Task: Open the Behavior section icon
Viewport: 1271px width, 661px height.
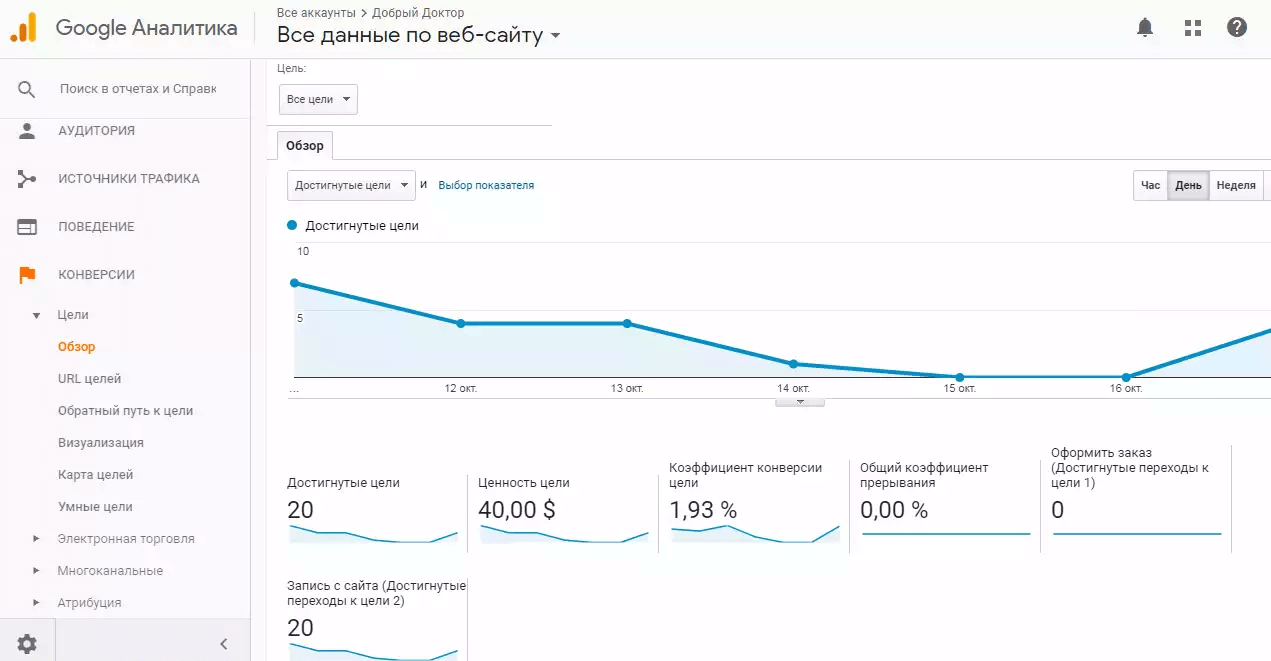Action: pyautogui.click(x=27, y=227)
